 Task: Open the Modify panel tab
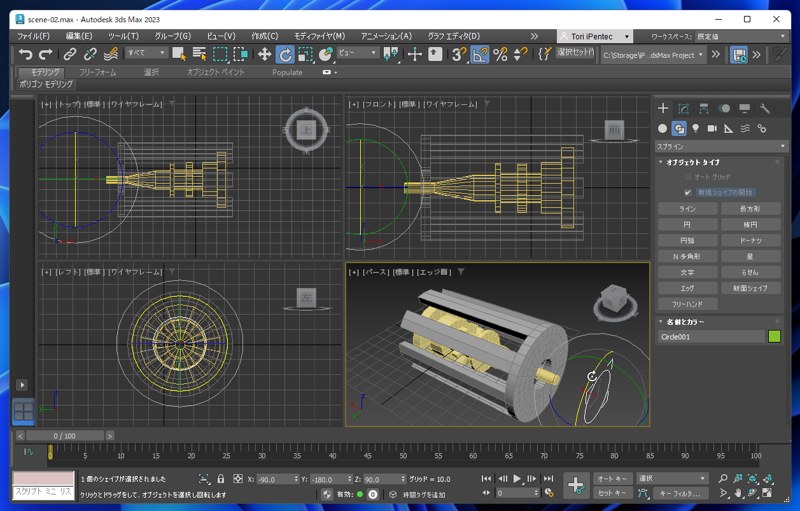[x=683, y=108]
